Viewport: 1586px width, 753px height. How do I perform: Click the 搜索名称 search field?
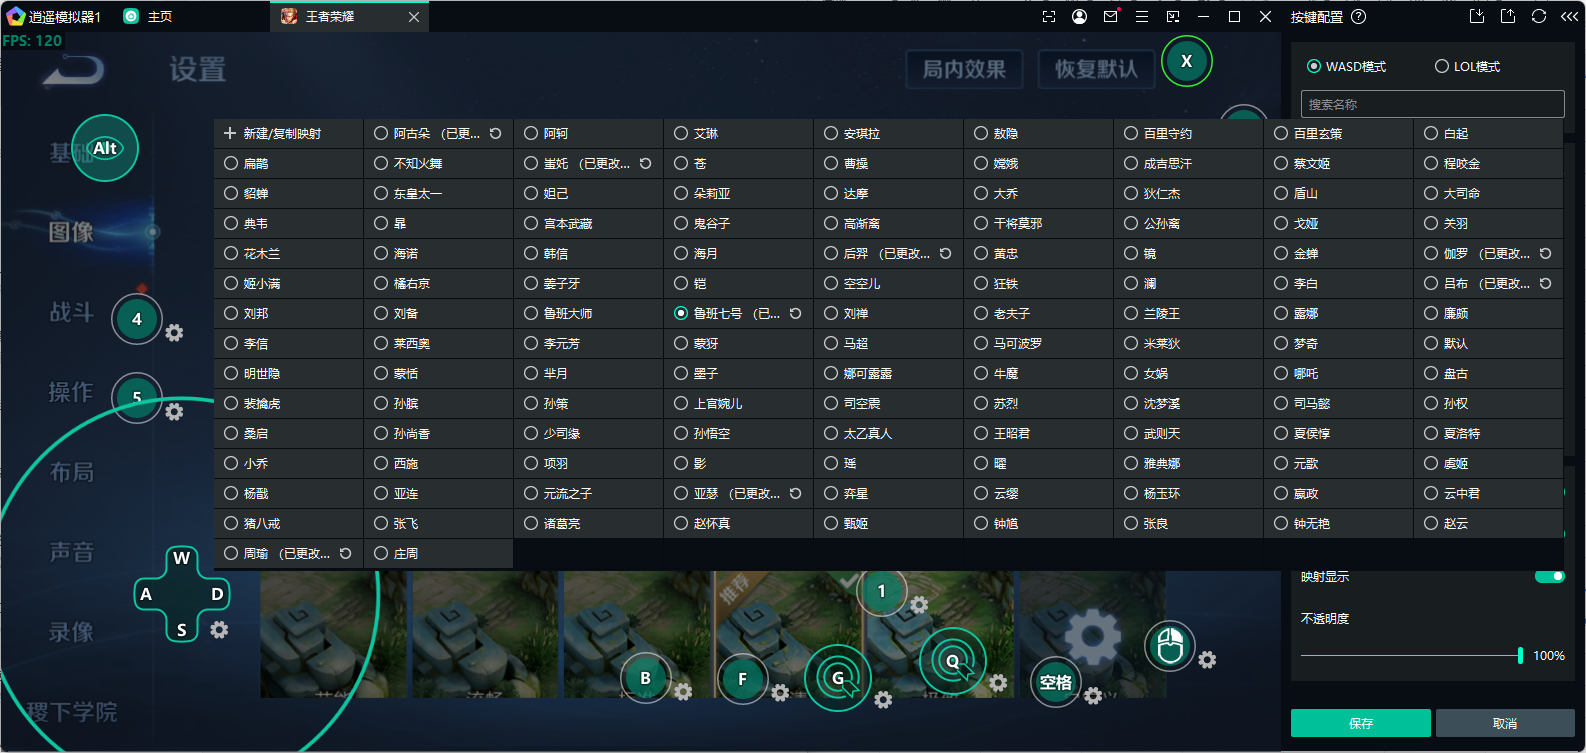point(1432,104)
